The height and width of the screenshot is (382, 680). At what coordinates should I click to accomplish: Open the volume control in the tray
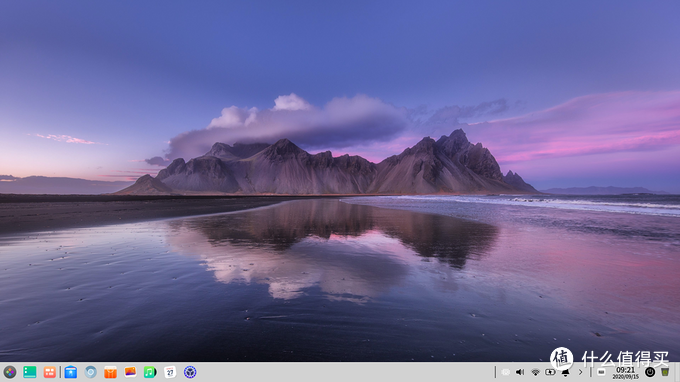pyautogui.click(x=520, y=372)
